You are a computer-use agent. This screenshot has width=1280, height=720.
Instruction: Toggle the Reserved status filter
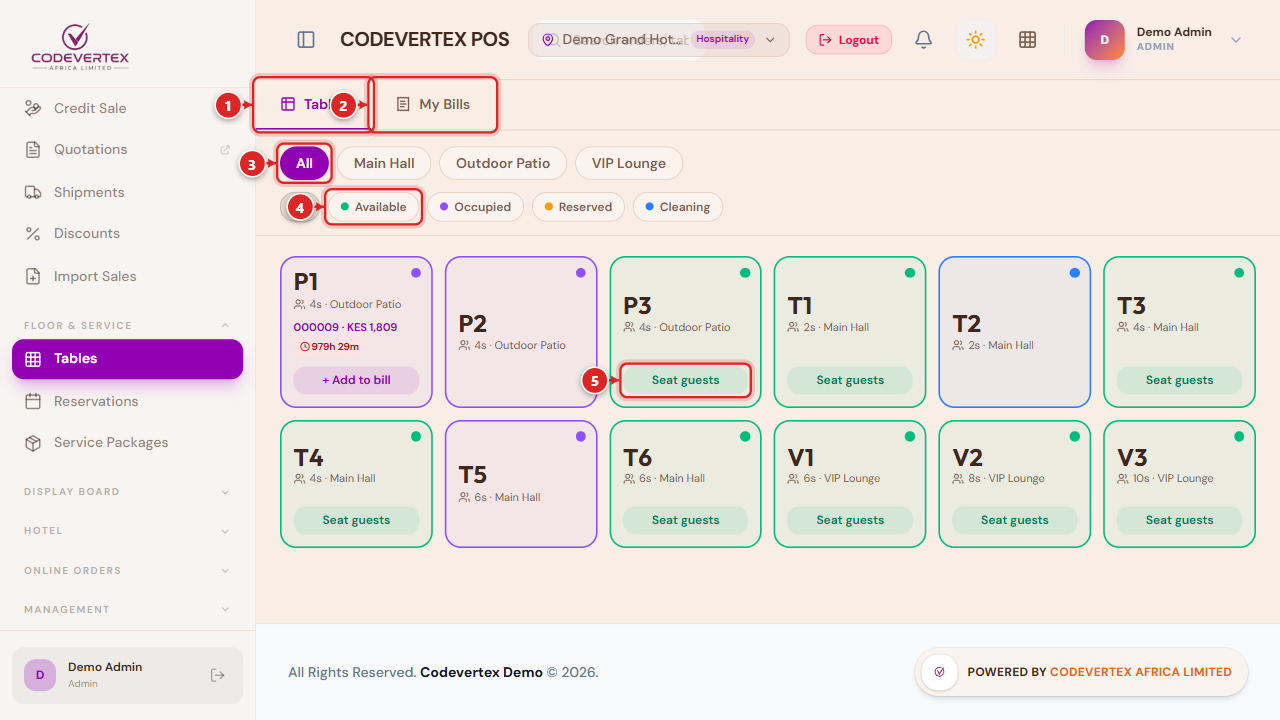(x=578, y=207)
